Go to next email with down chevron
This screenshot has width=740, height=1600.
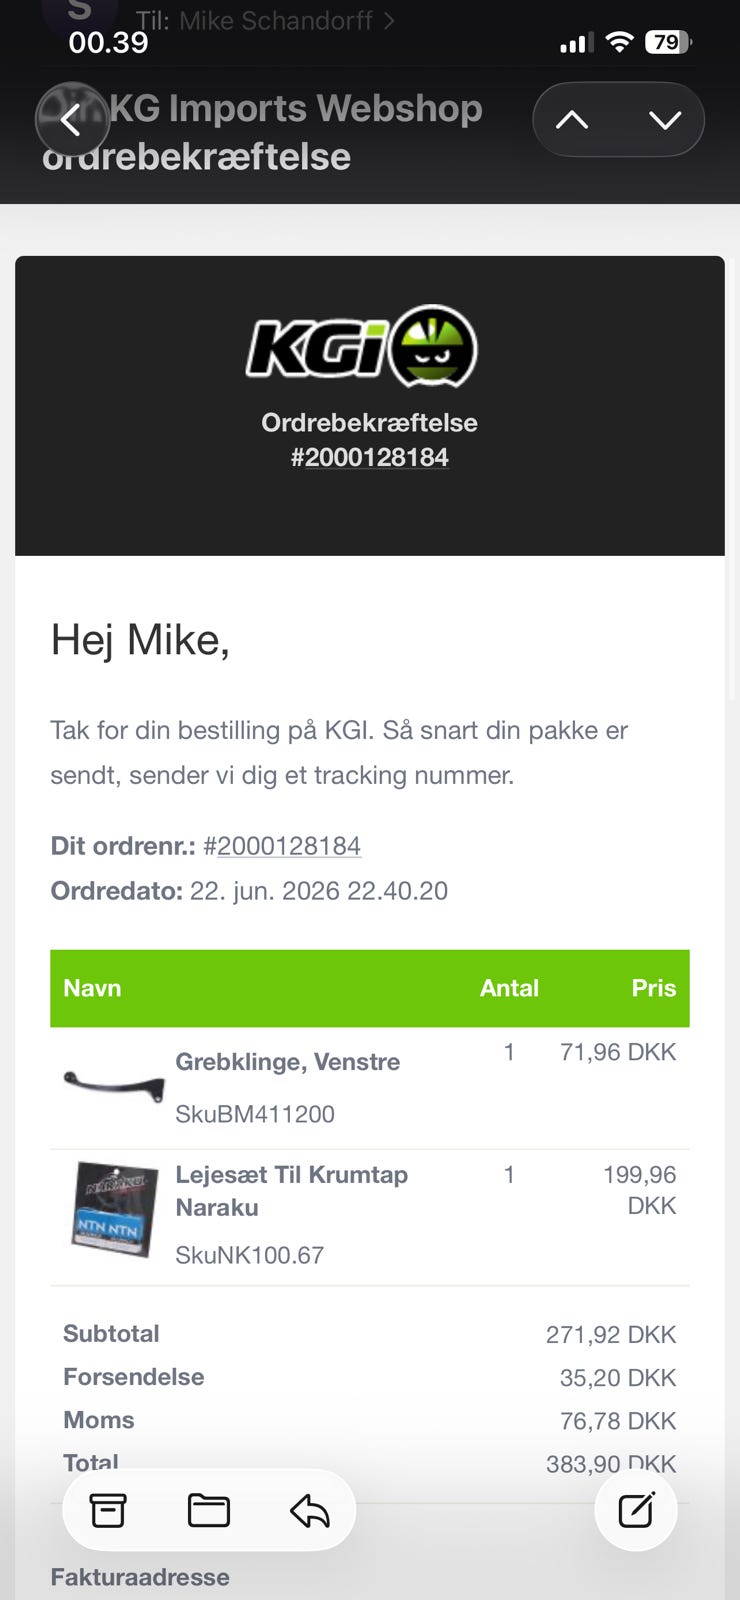pos(665,120)
